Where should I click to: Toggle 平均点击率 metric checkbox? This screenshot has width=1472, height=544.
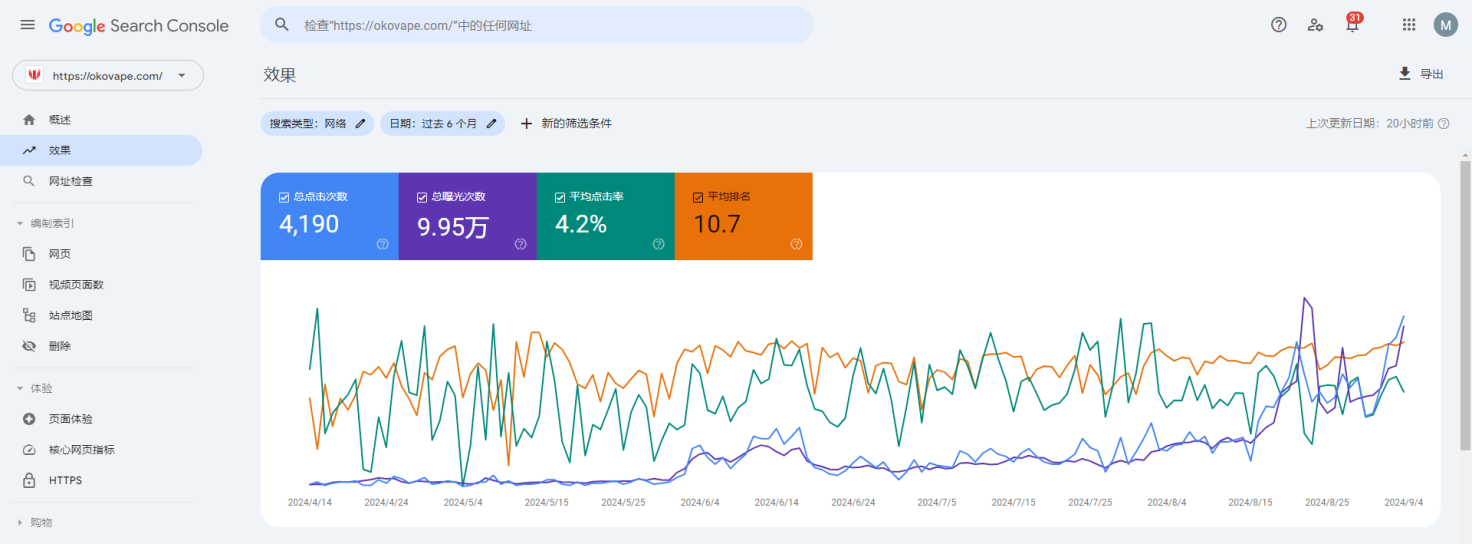coord(560,197)
